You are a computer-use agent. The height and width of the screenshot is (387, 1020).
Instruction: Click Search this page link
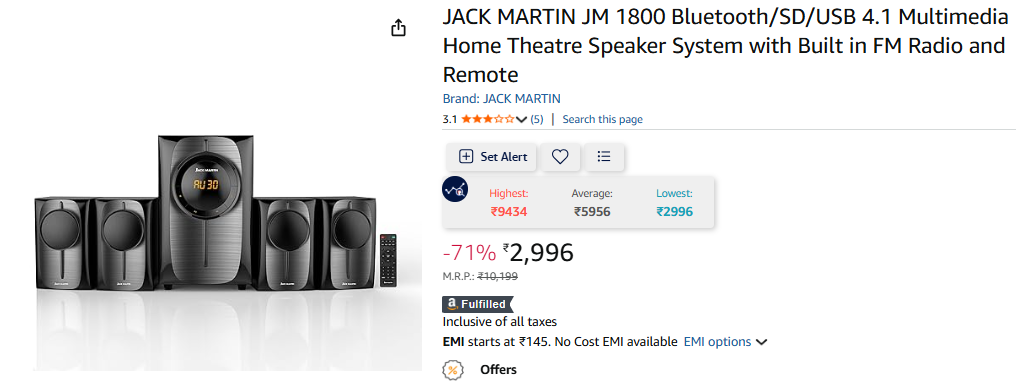(x=602, y=119)
